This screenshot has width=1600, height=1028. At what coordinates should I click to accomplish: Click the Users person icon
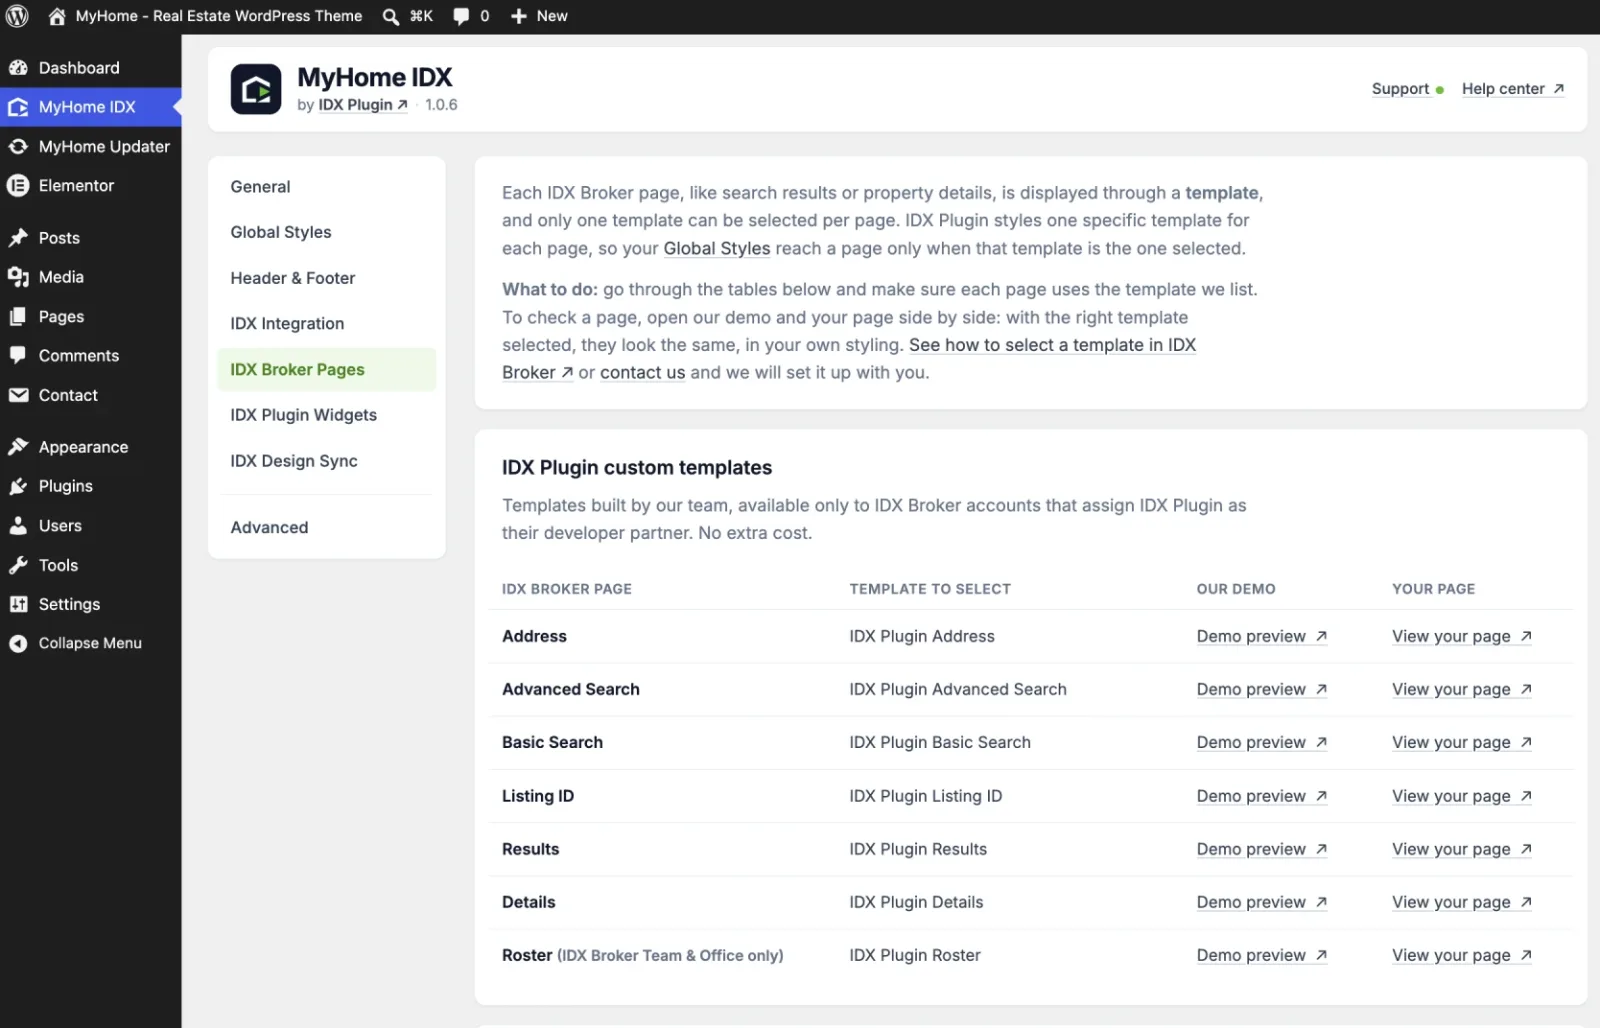[18, 525]
